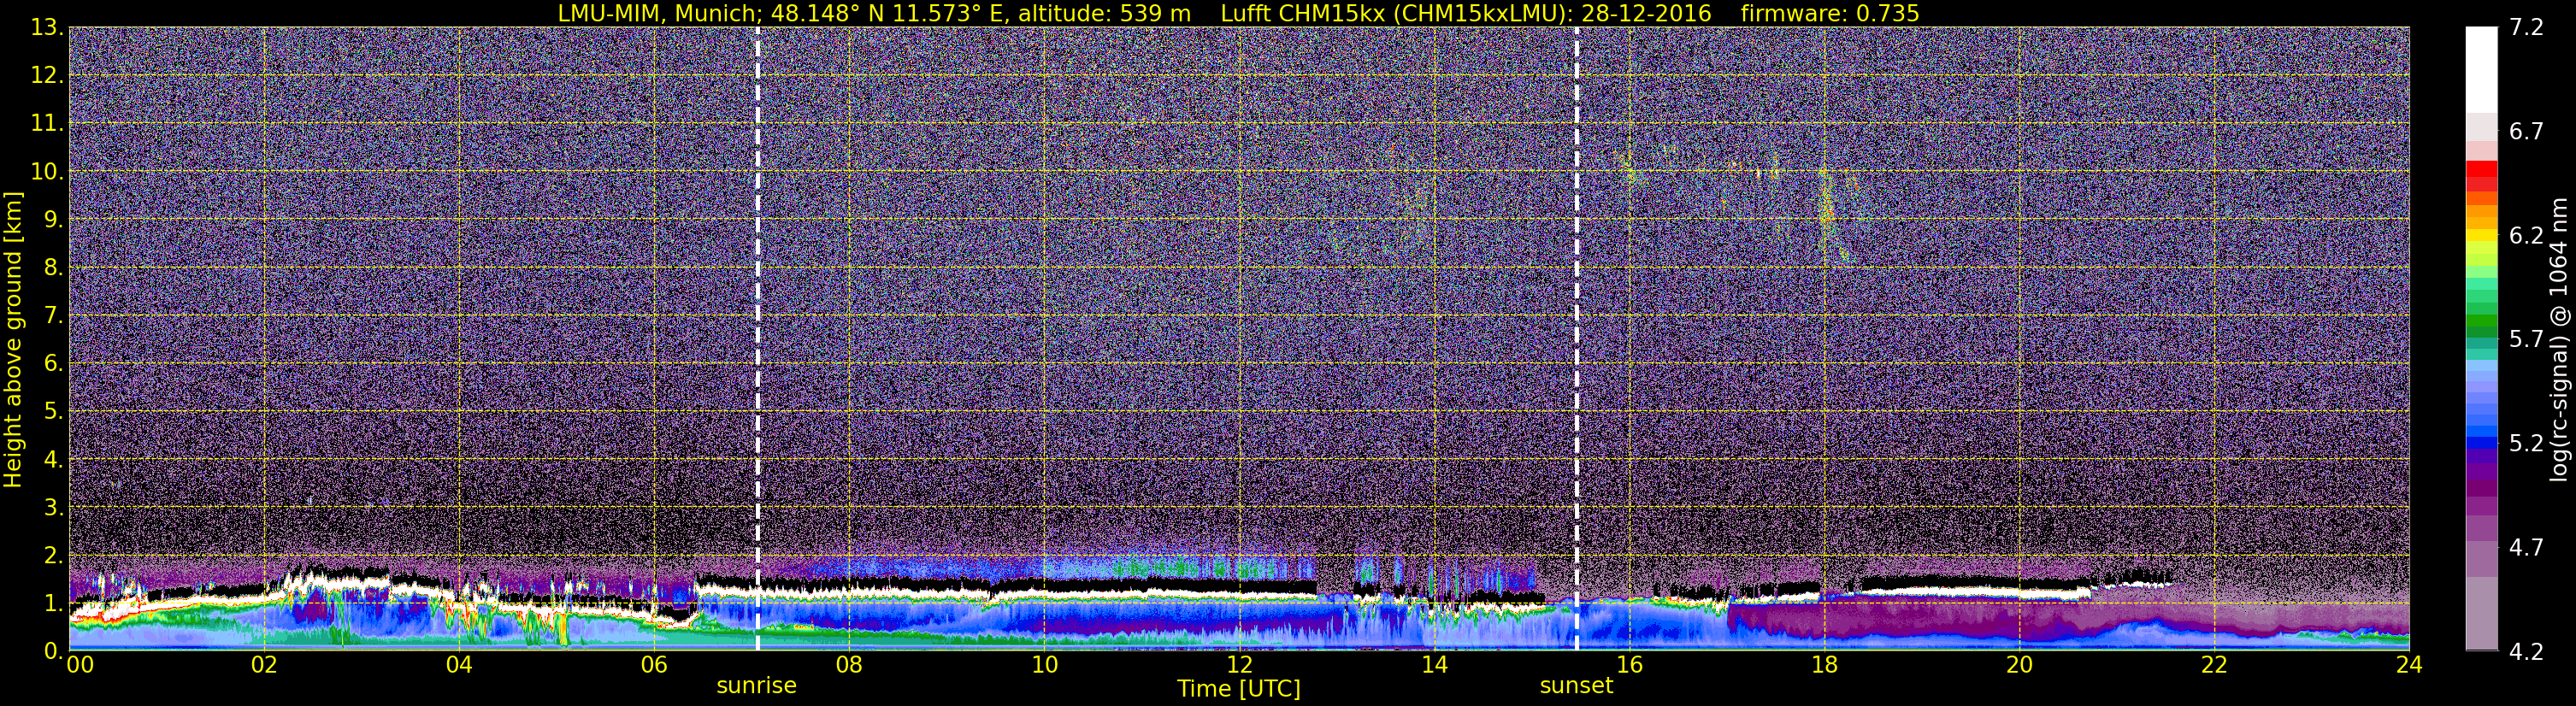Click the white top segment of the colorbar

pyautogui.click(x=2481, y=69)
